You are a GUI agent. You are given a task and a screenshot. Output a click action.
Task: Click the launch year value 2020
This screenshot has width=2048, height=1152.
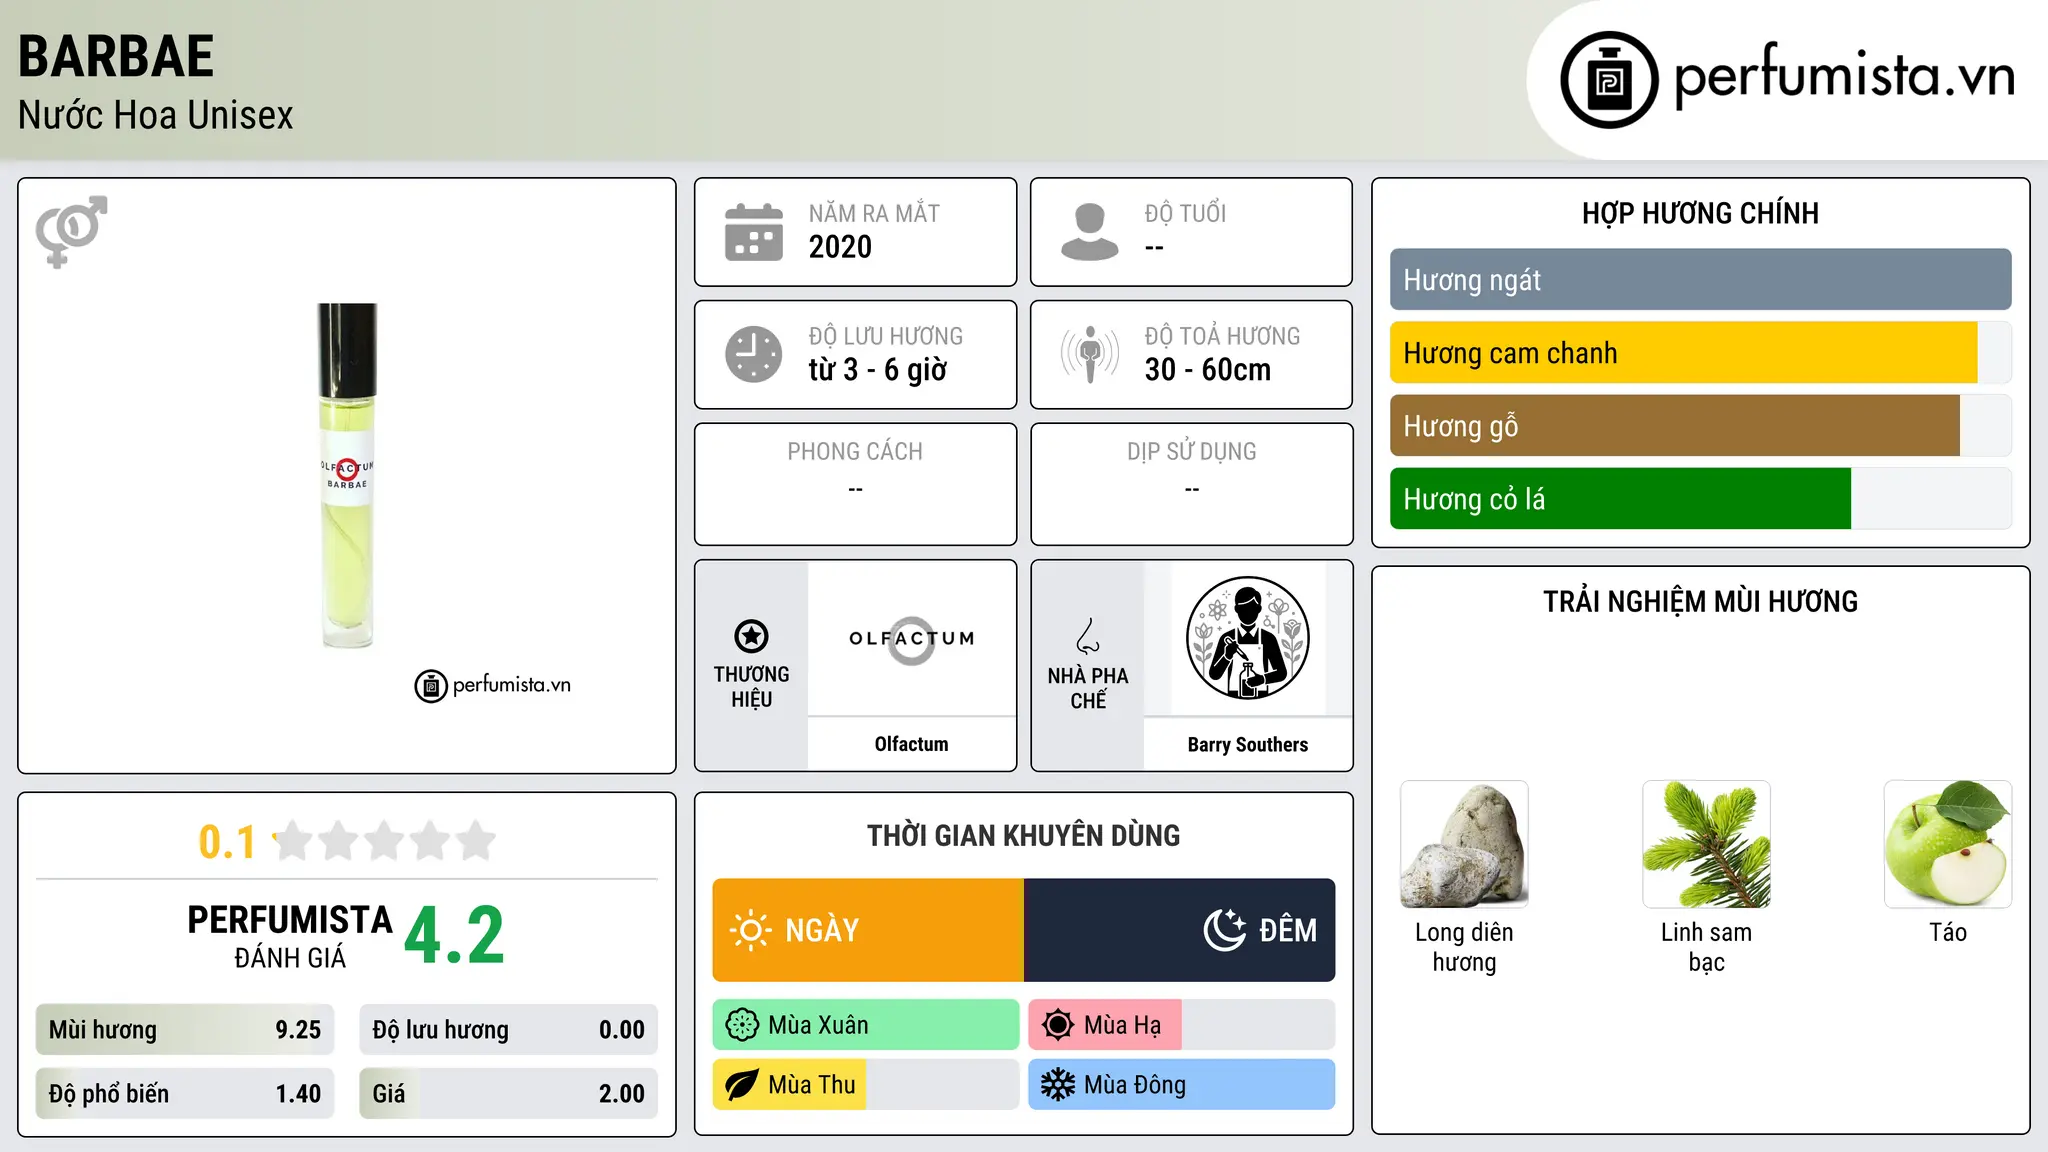click(x=840, y=247)
